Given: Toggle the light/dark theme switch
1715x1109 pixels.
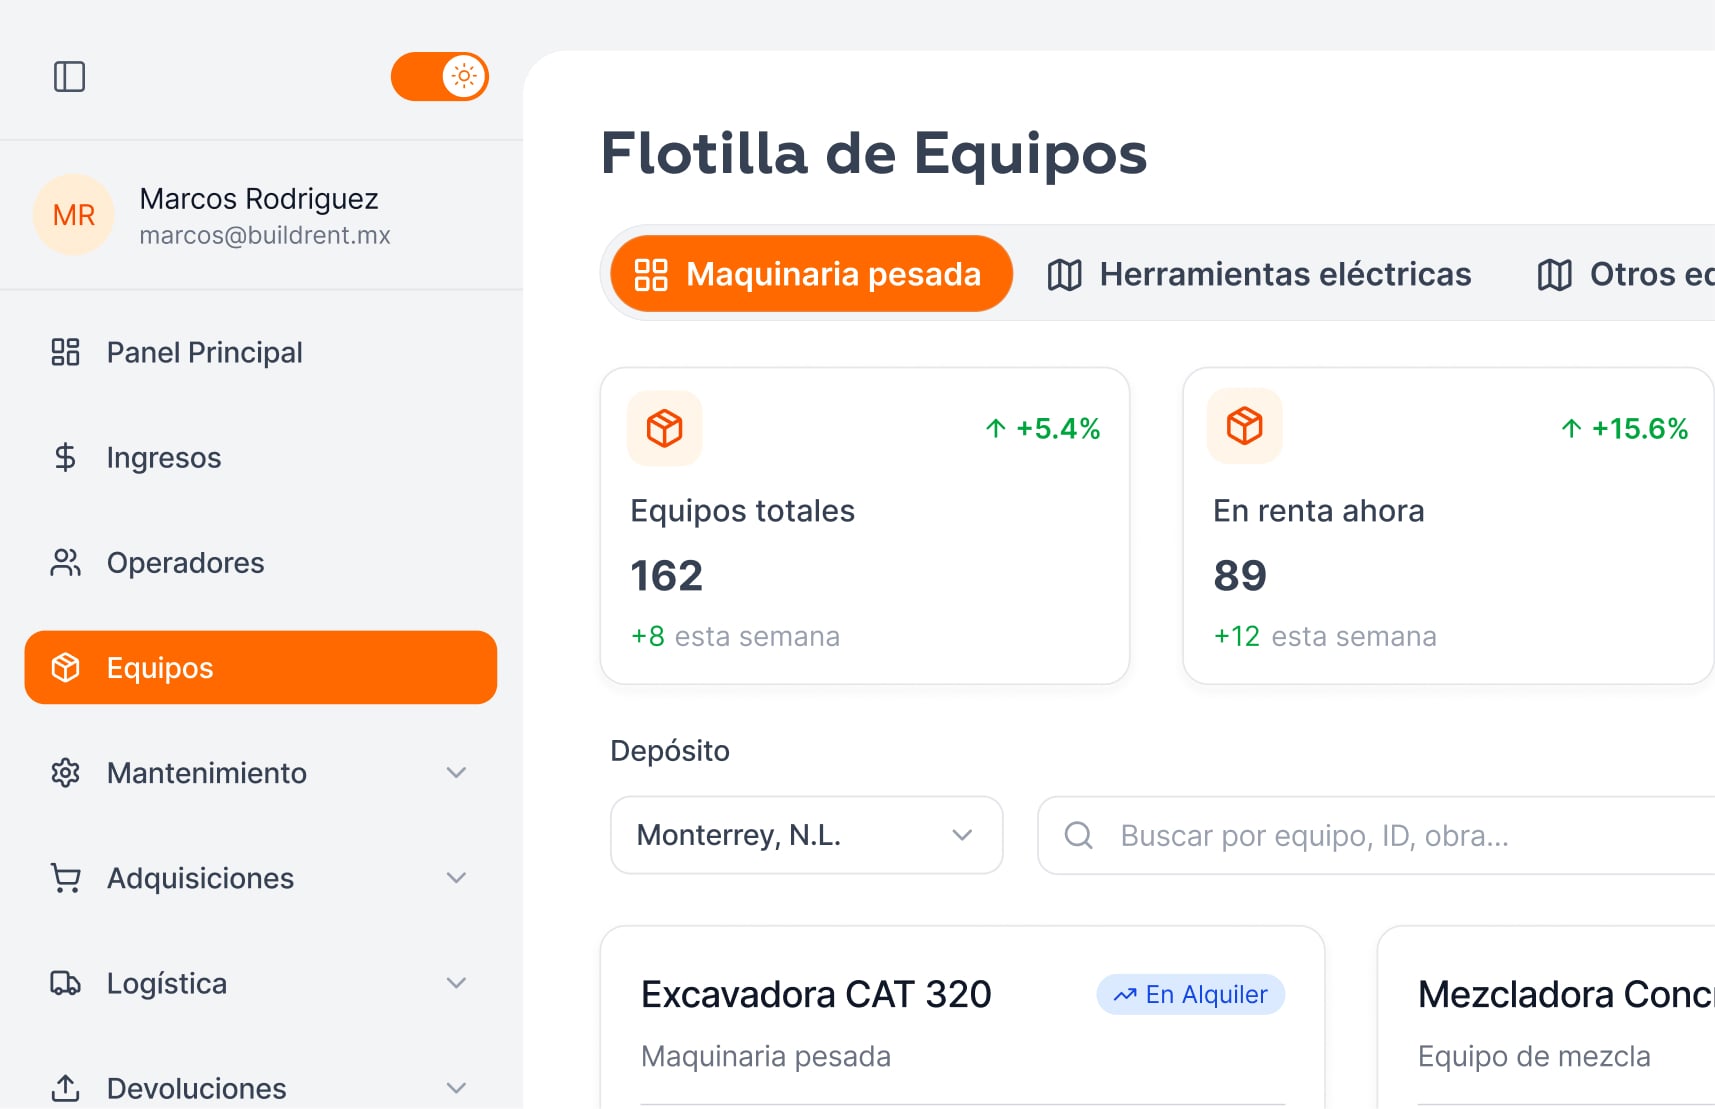Looking at the screenshot, I should coord(440,77).
